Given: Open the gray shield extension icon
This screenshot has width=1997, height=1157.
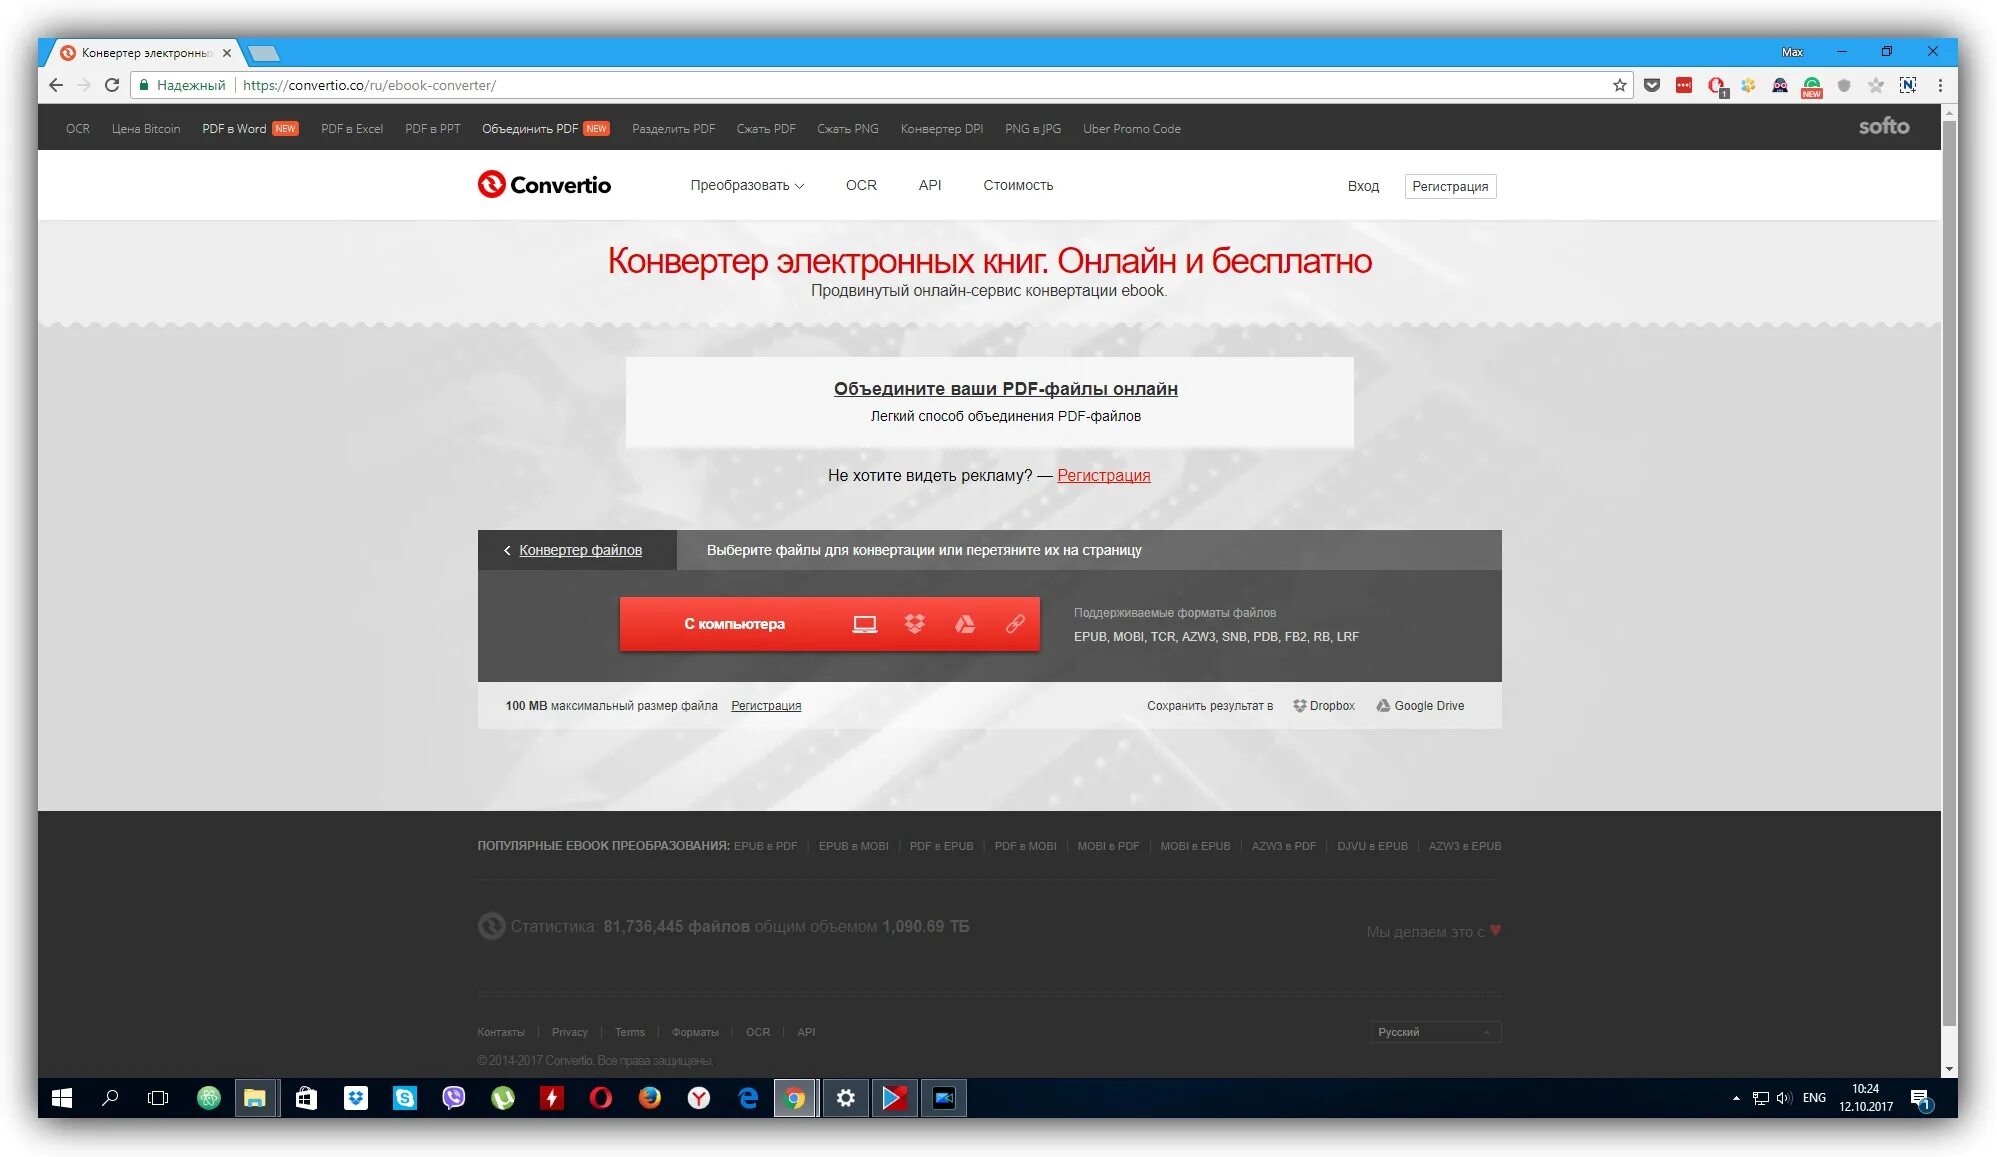Looking at the screenshot, I should tap(1844, 85).
